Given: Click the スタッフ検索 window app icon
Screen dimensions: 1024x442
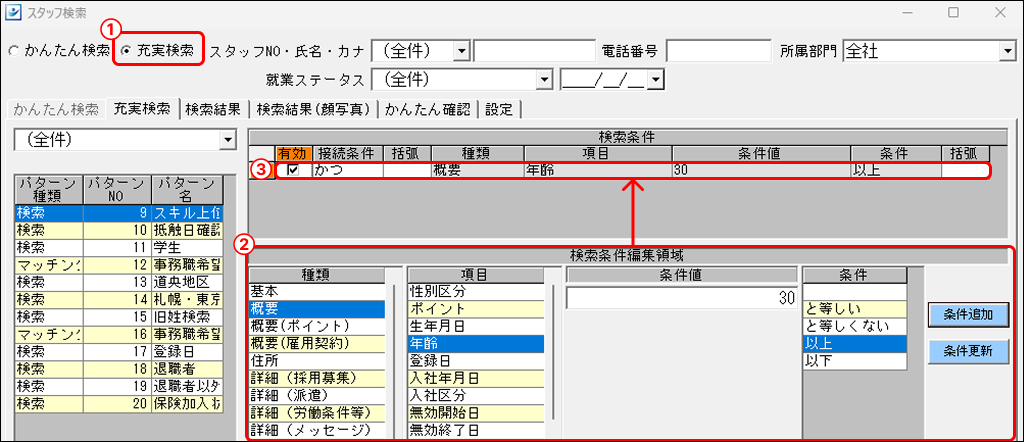Looking at the screenshot, I should click(12, 12).
